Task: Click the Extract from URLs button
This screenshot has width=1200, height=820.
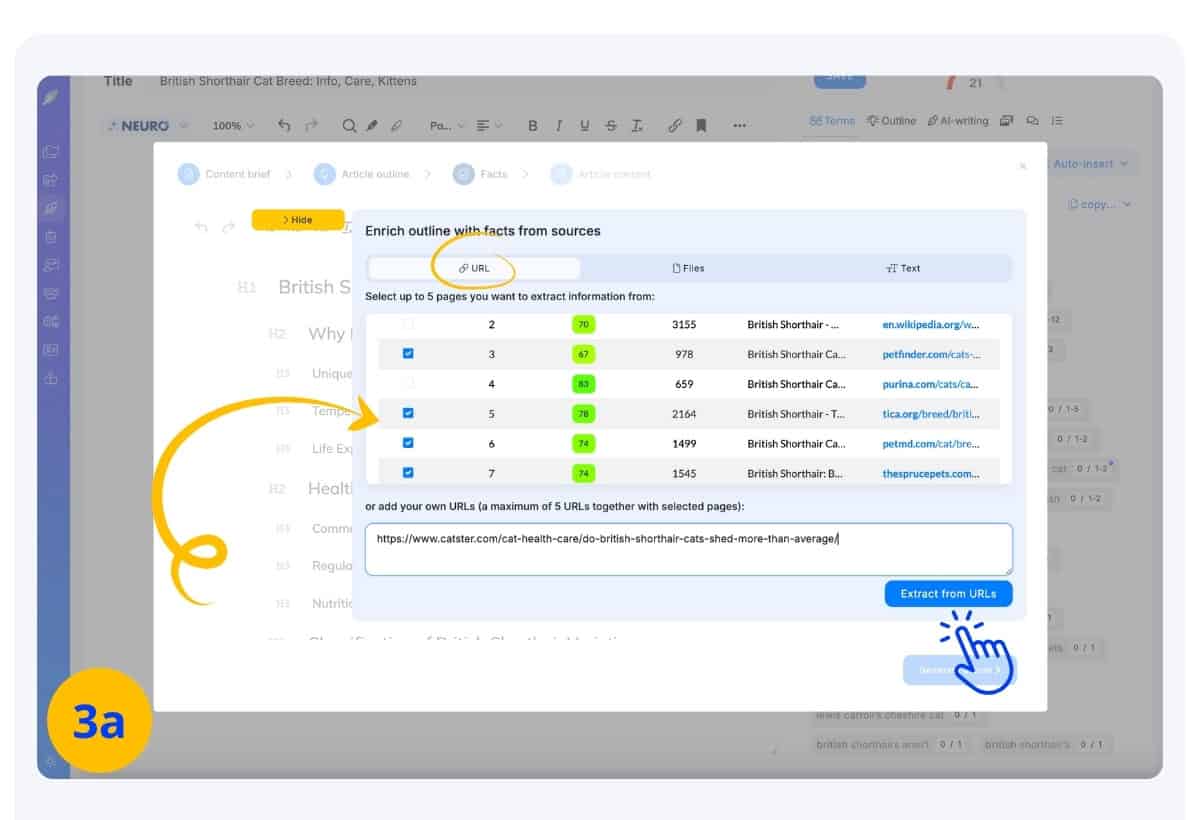Action: pyautogui.click(x=948, y=594)
